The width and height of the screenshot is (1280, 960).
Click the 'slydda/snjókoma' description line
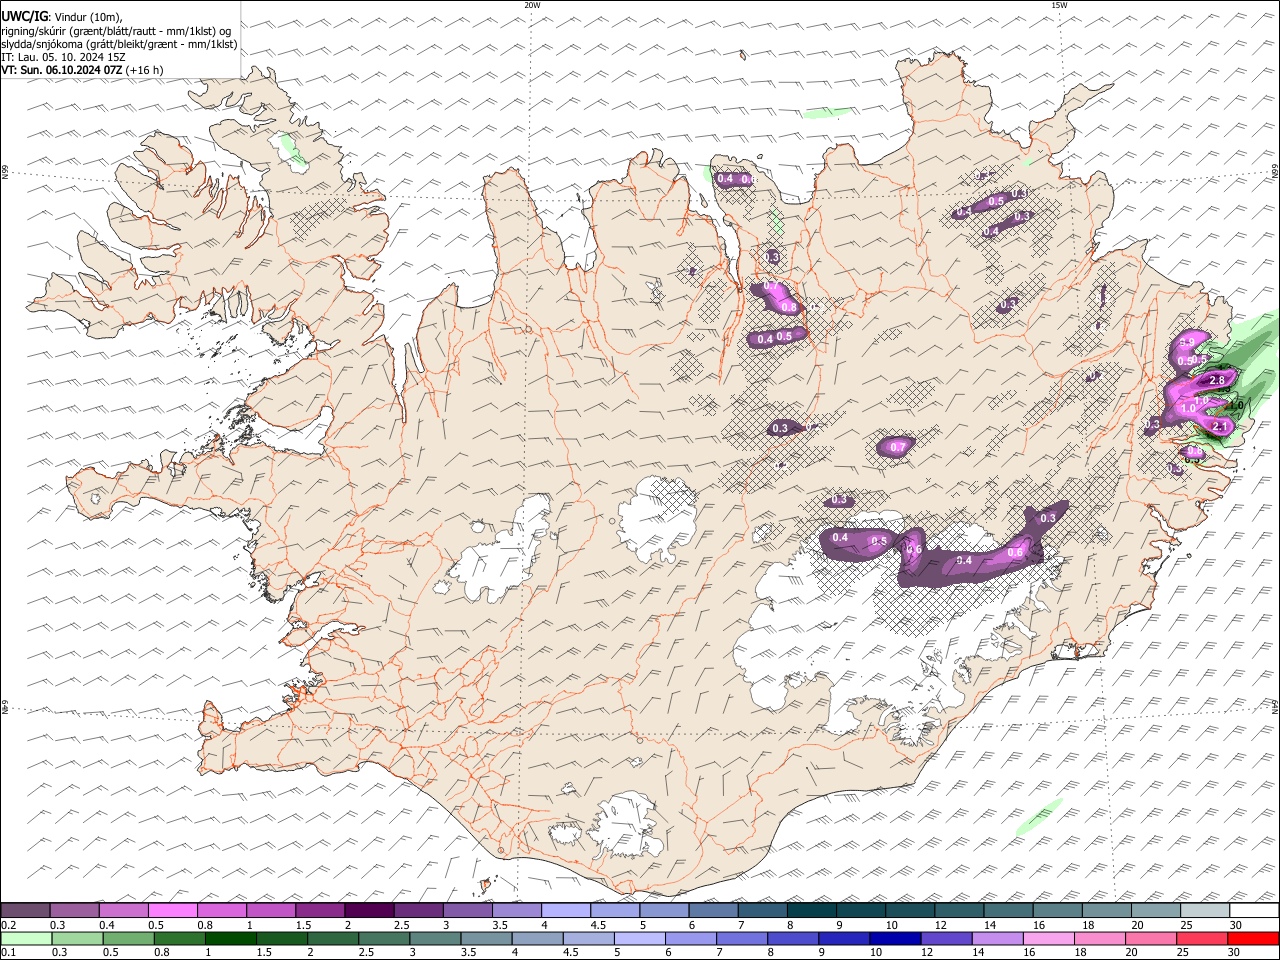tap(119, 44)
